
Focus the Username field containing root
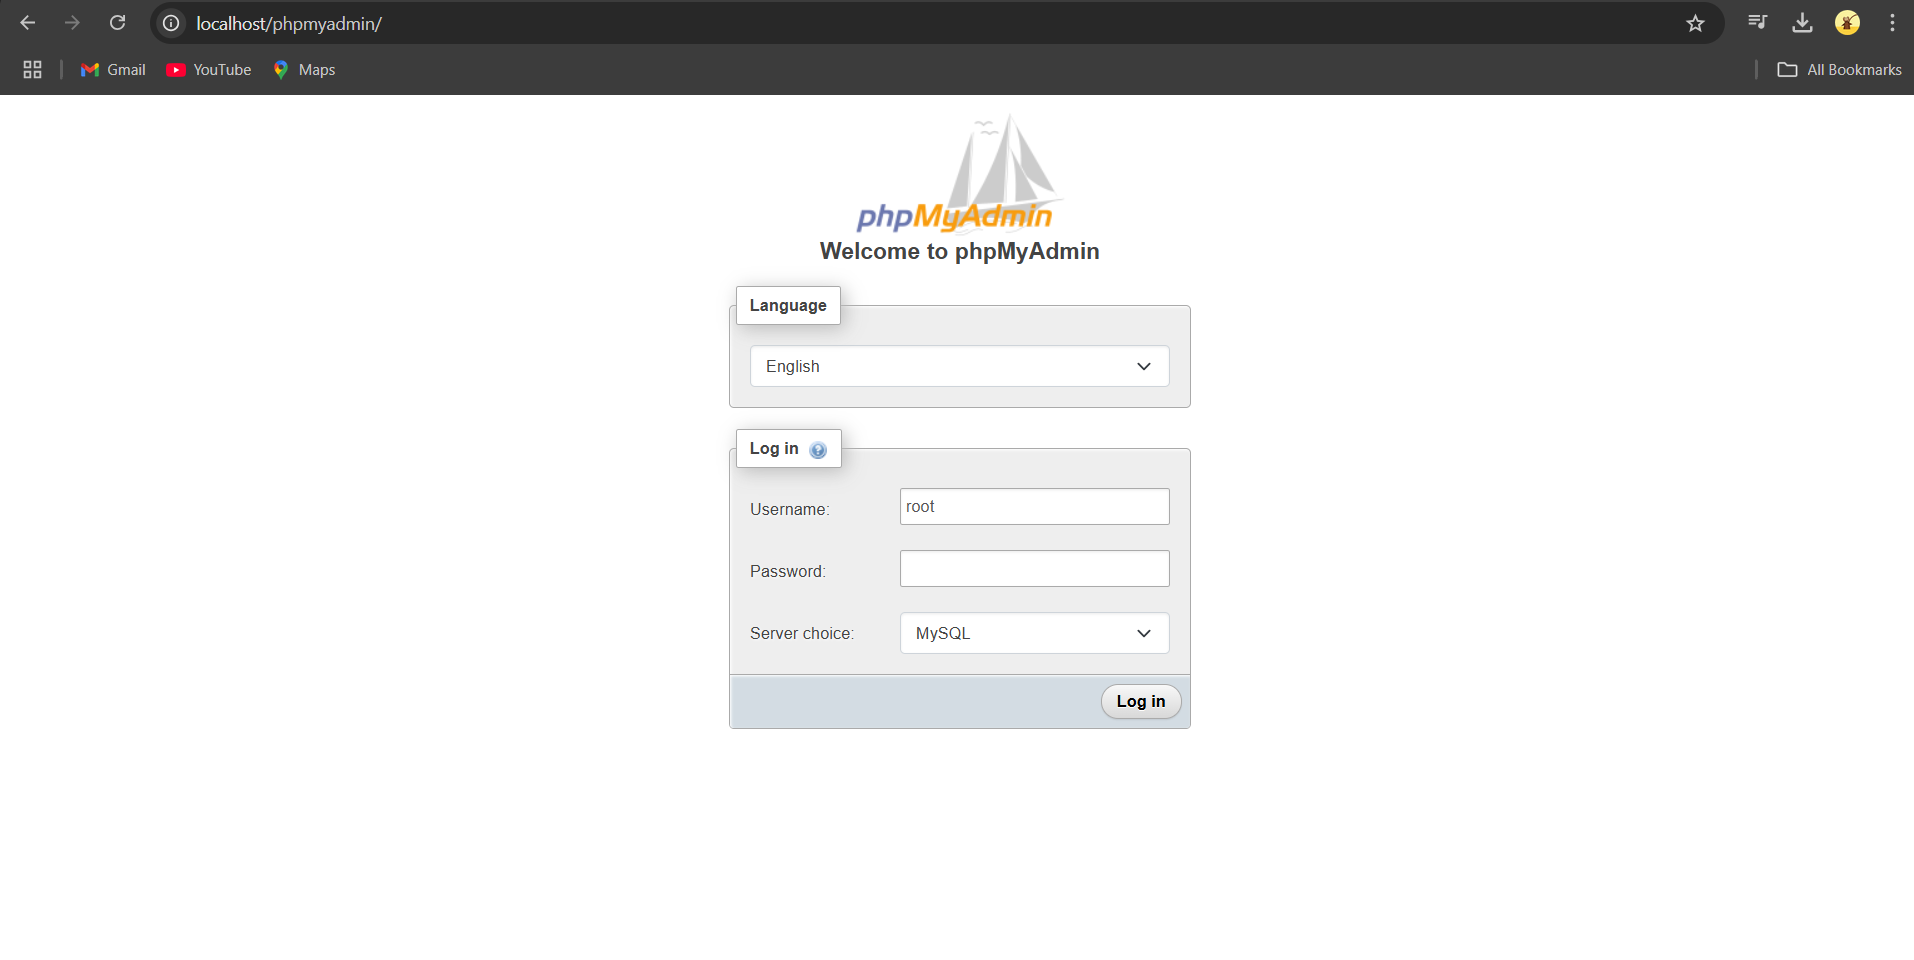coord(1034,506)
